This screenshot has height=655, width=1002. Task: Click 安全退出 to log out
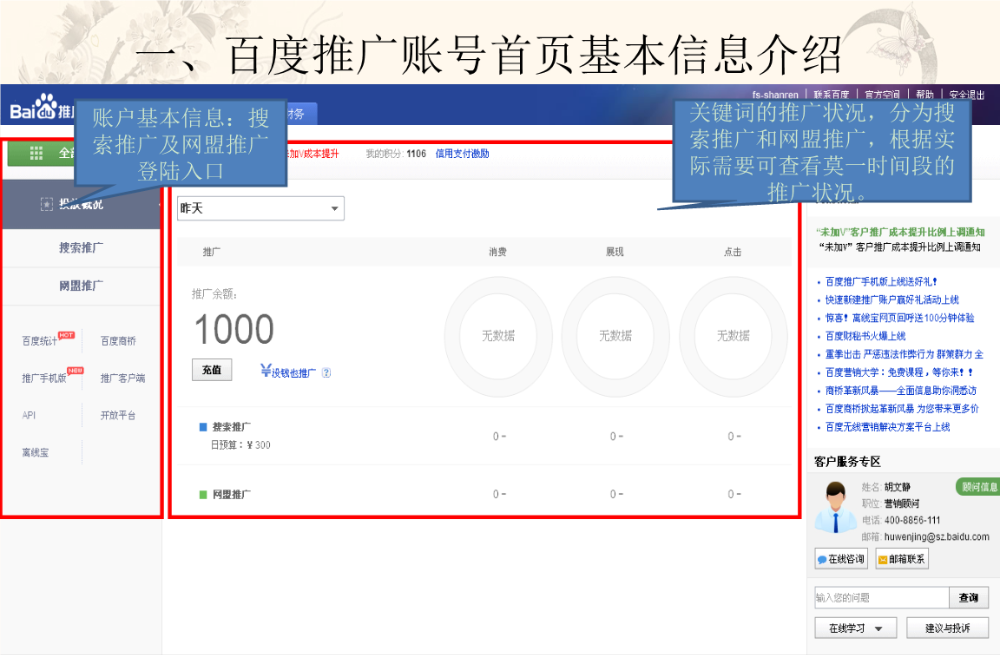[967, 95]
